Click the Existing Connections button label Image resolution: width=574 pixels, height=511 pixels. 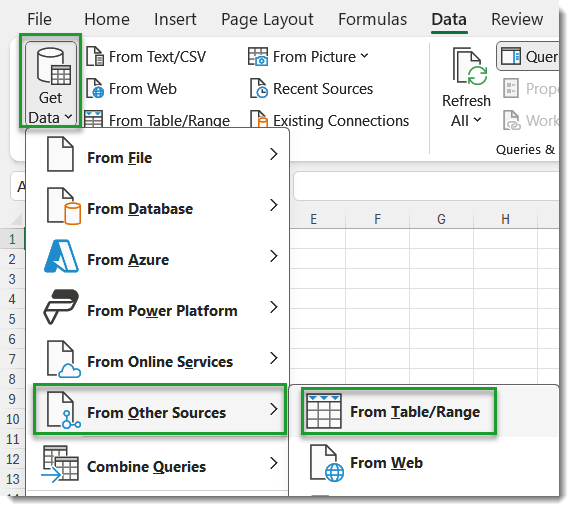[341, 121]
